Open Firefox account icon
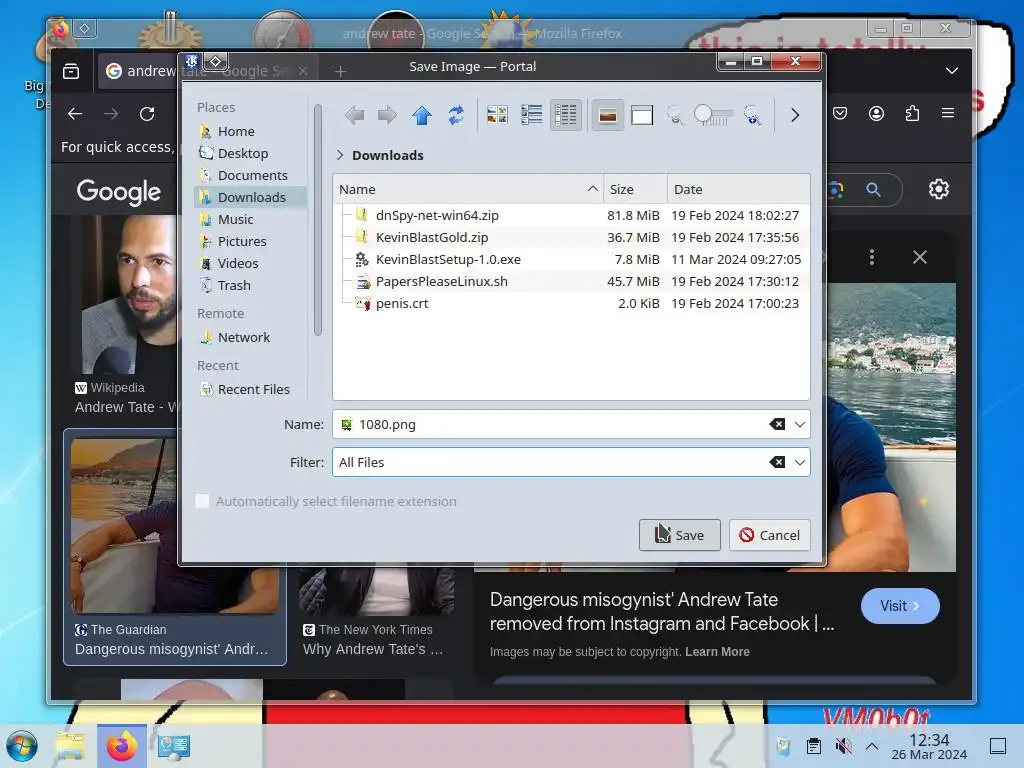 pos(876,113)
